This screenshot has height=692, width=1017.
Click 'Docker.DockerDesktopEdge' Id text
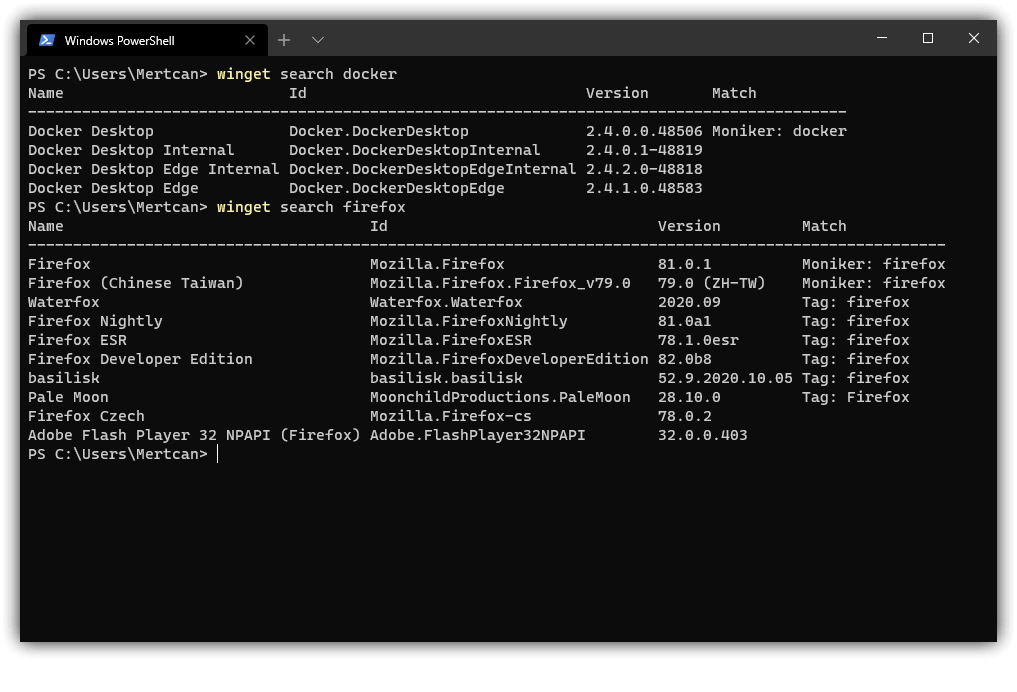(x=396, y=188)
